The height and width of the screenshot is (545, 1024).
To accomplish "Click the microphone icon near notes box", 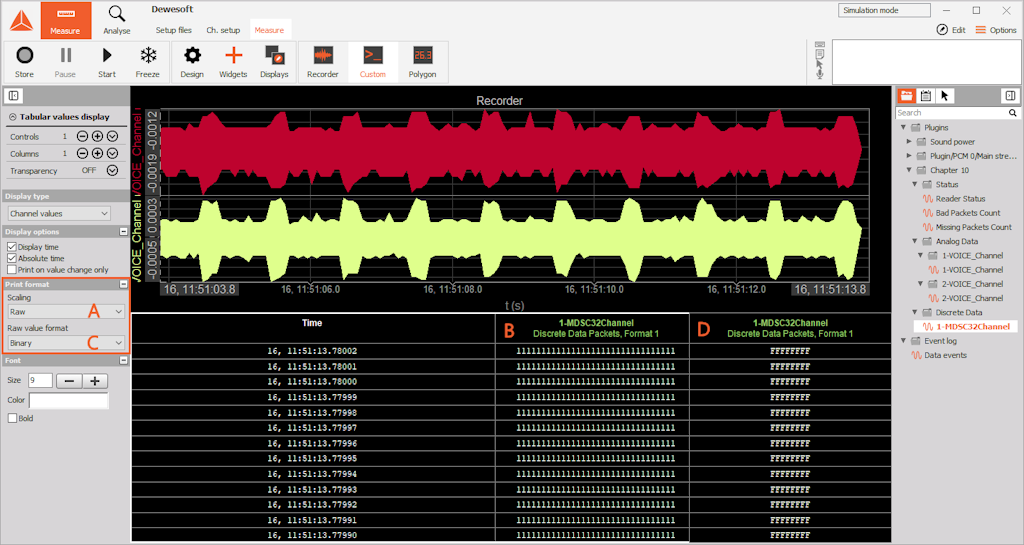I will coord(820,75).
